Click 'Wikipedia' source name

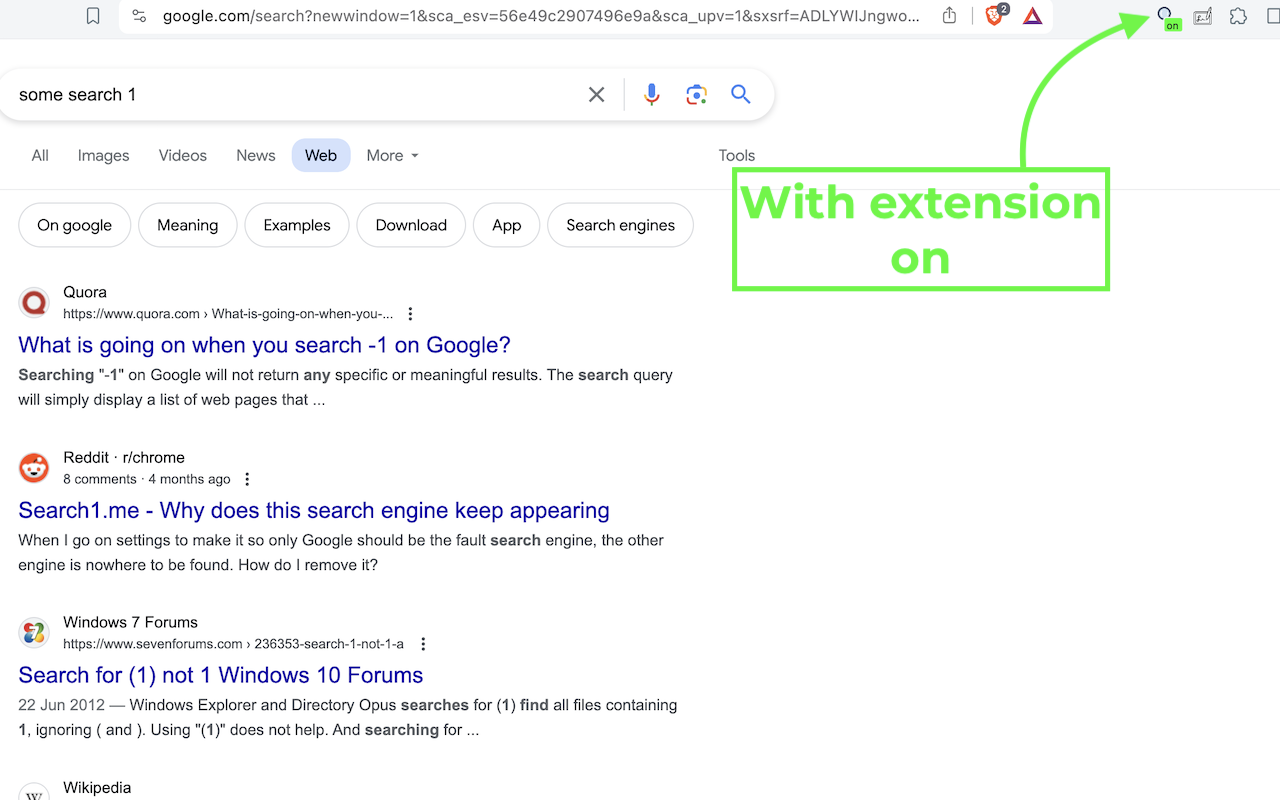(x=97, y=787)
